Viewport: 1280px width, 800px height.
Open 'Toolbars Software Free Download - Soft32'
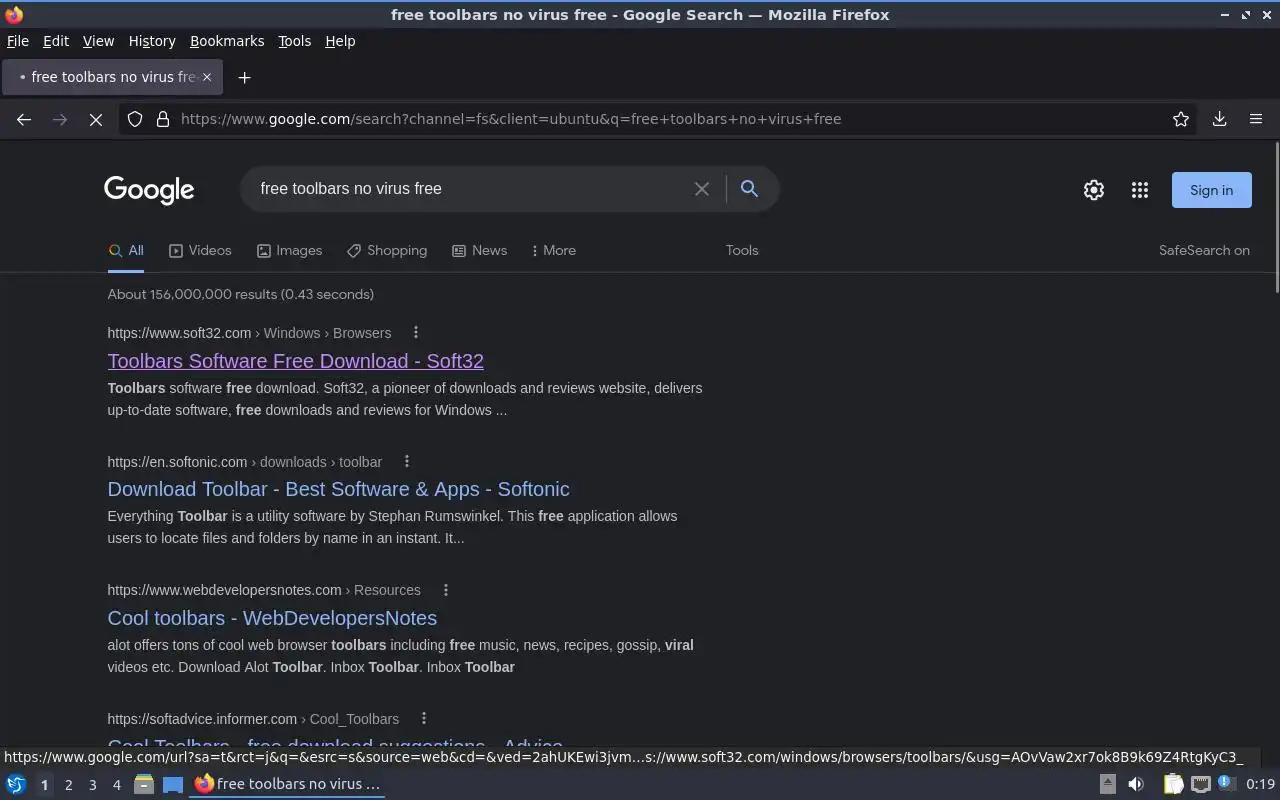click(296, 361)
